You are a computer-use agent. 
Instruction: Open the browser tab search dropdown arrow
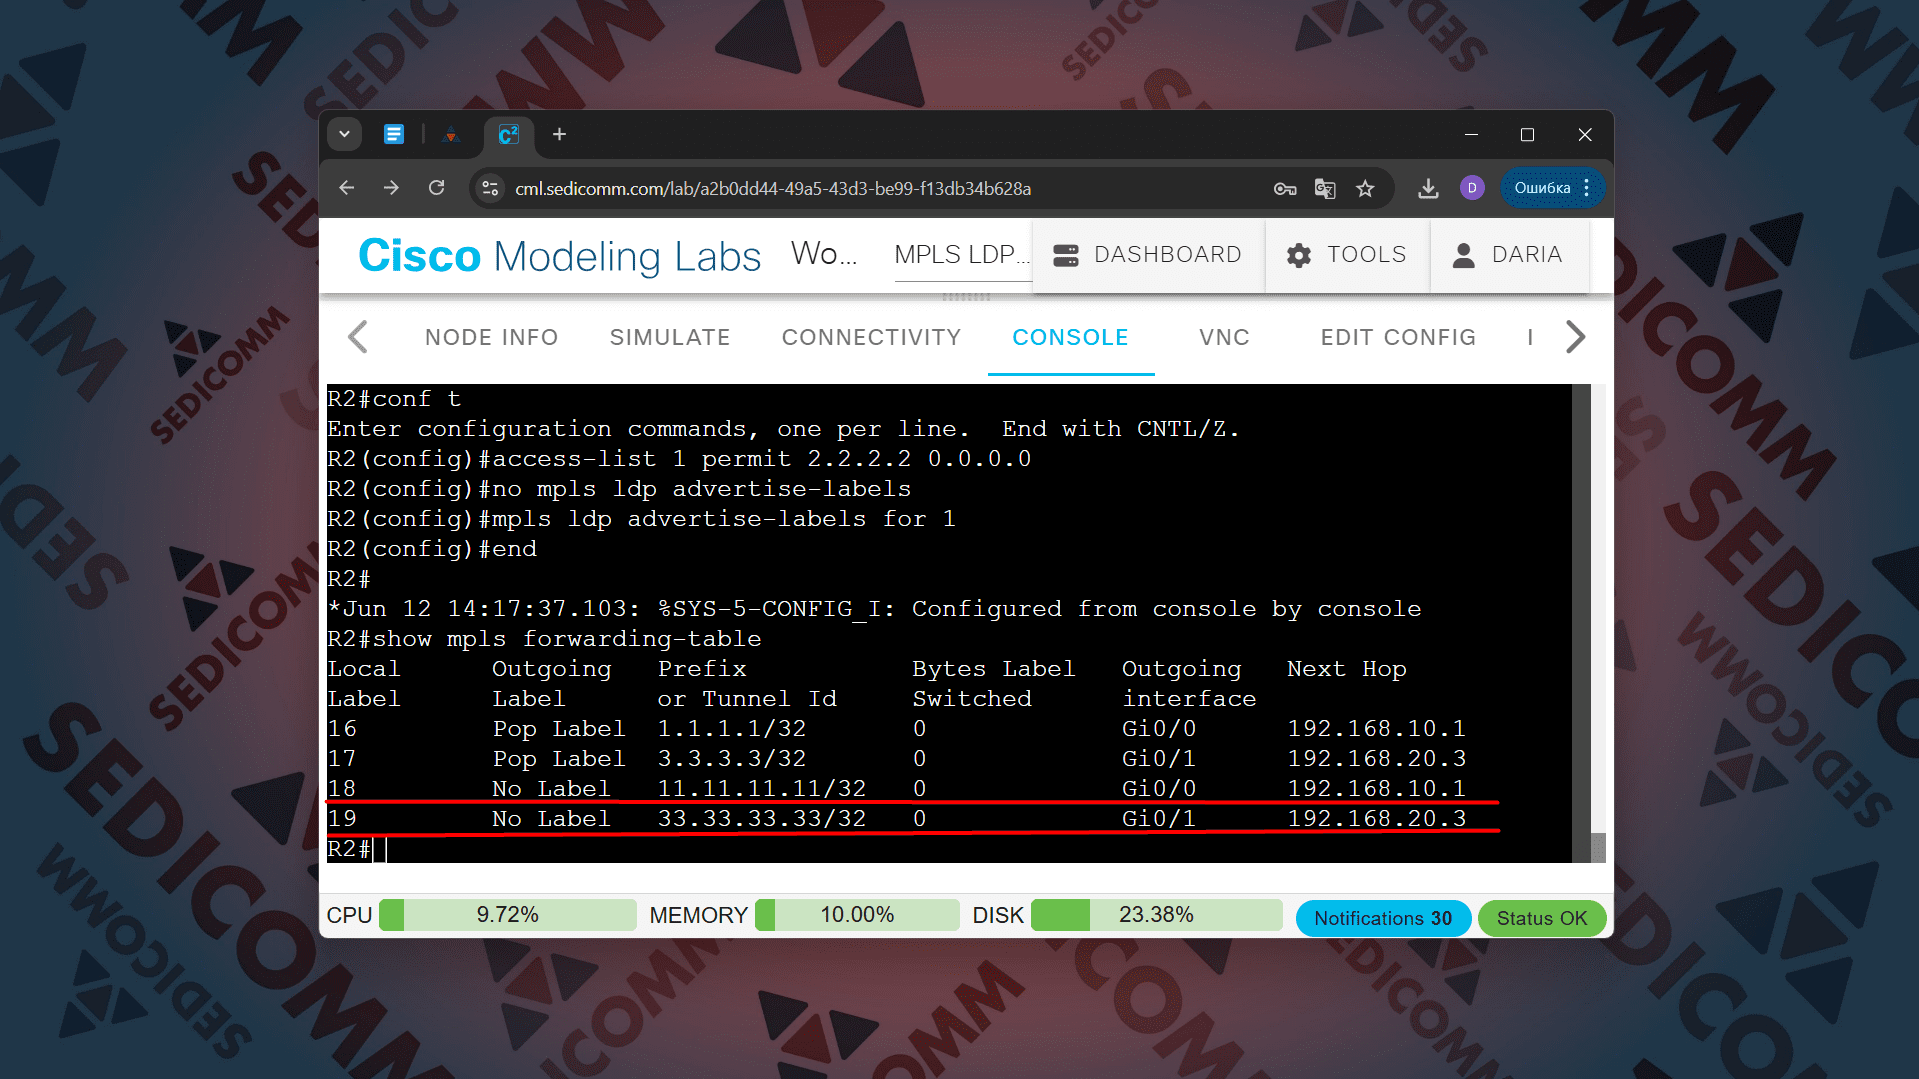click(344, 134)
